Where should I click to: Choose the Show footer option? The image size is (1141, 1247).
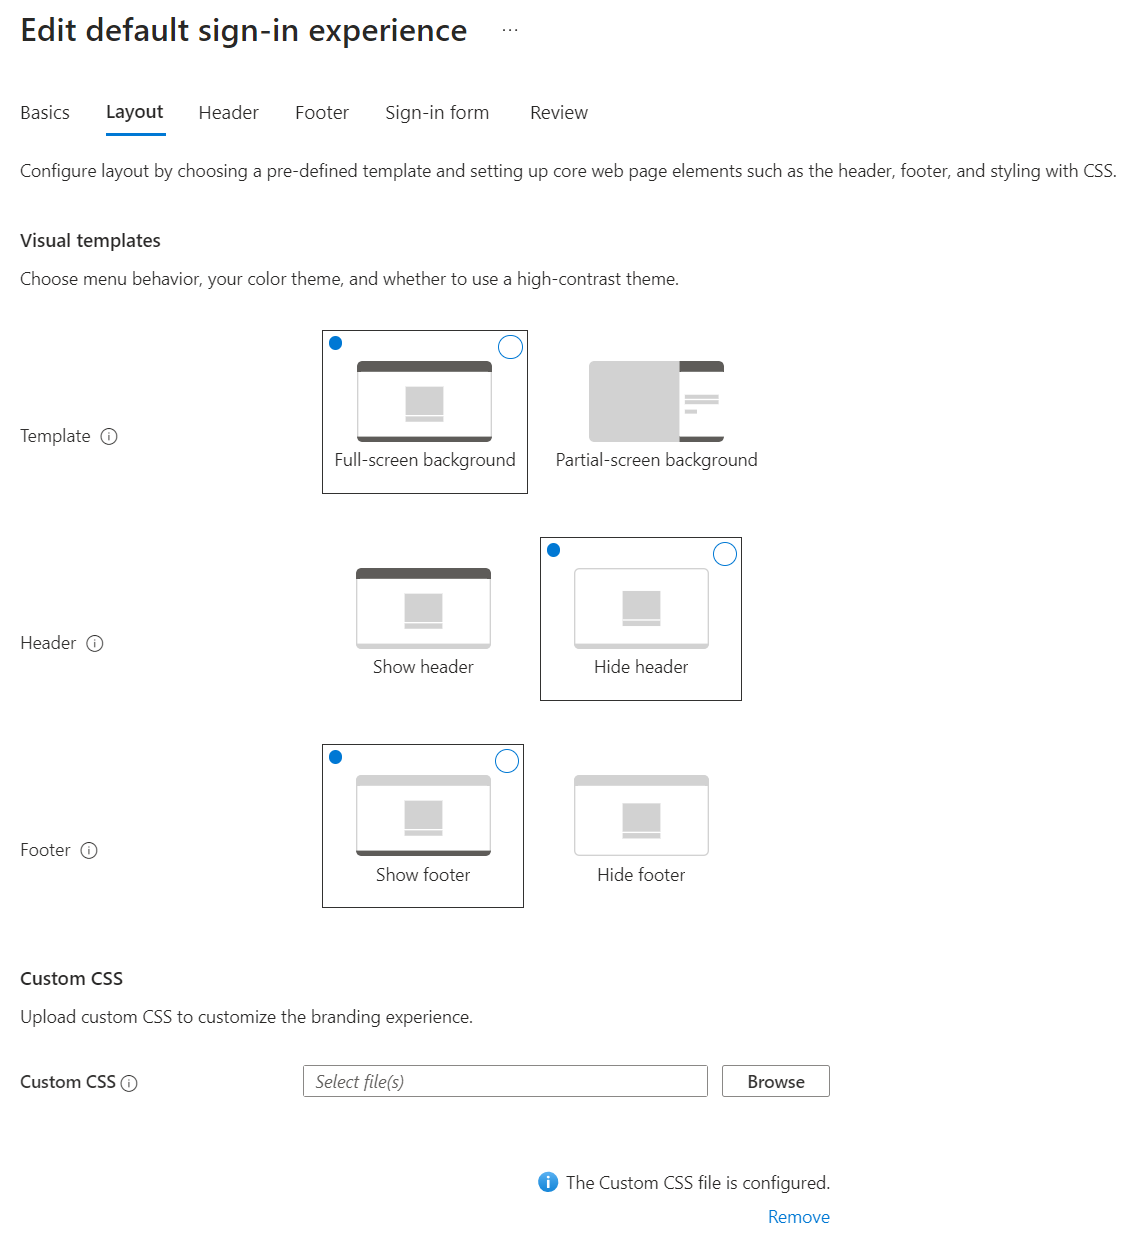[x=423, y=826]
